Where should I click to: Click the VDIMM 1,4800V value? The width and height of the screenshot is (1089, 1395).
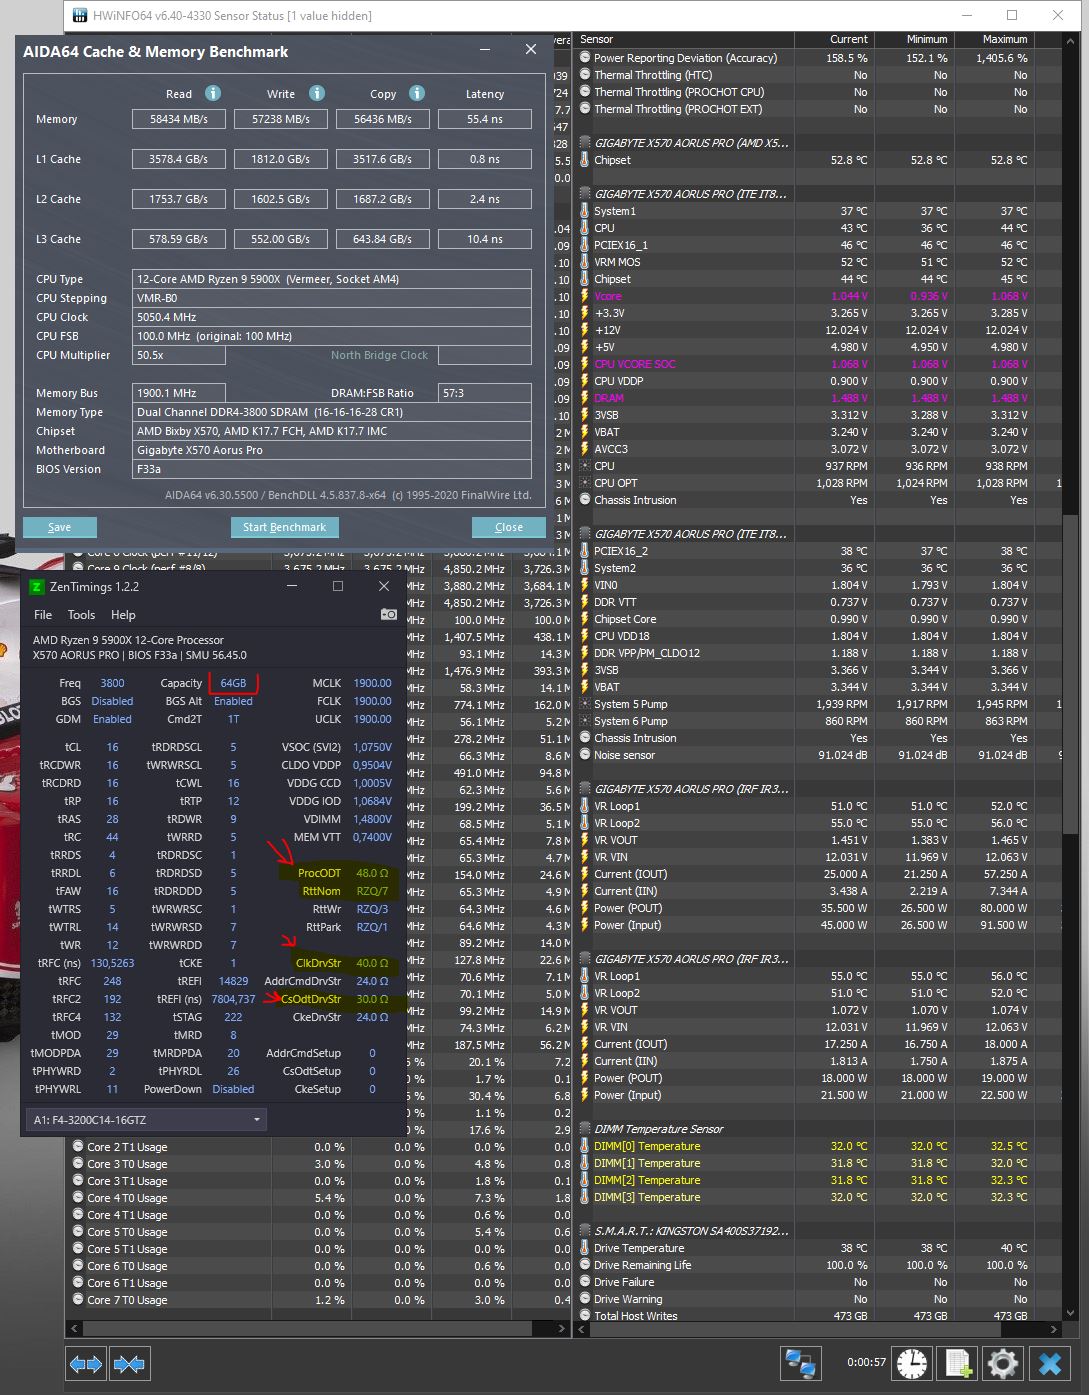[x=372, y=819]
